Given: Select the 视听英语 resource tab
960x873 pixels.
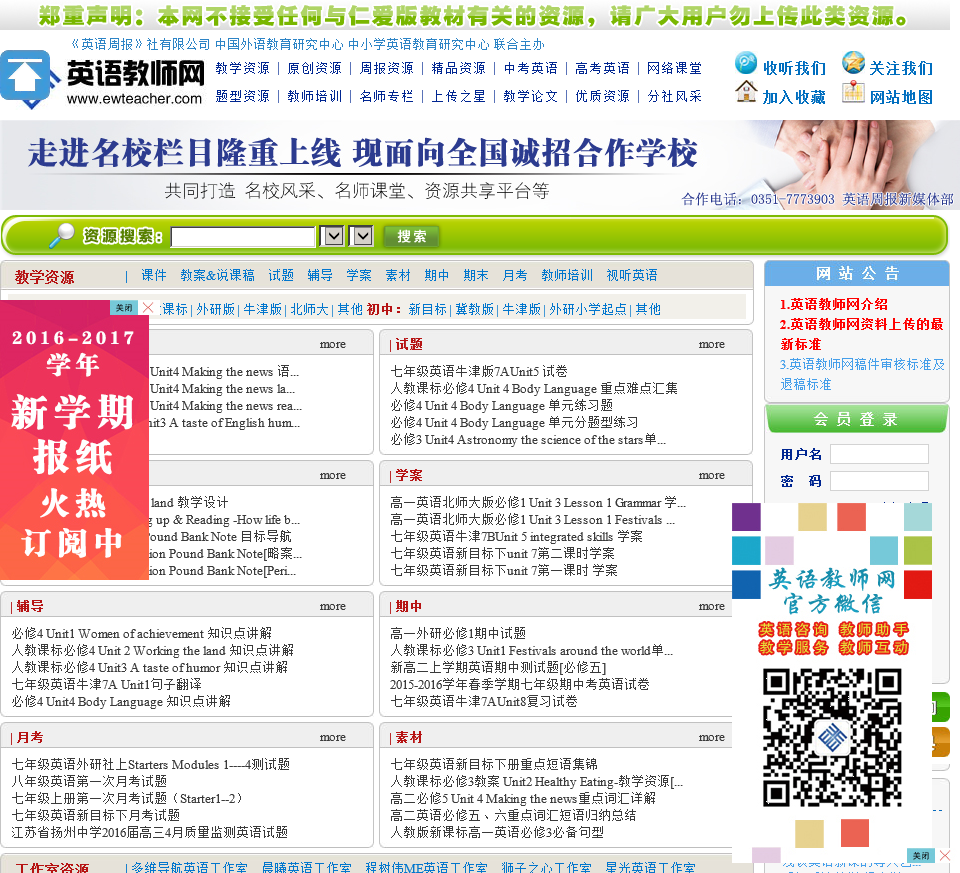Looking at the screenshot, I should click(x=632, y=275).
